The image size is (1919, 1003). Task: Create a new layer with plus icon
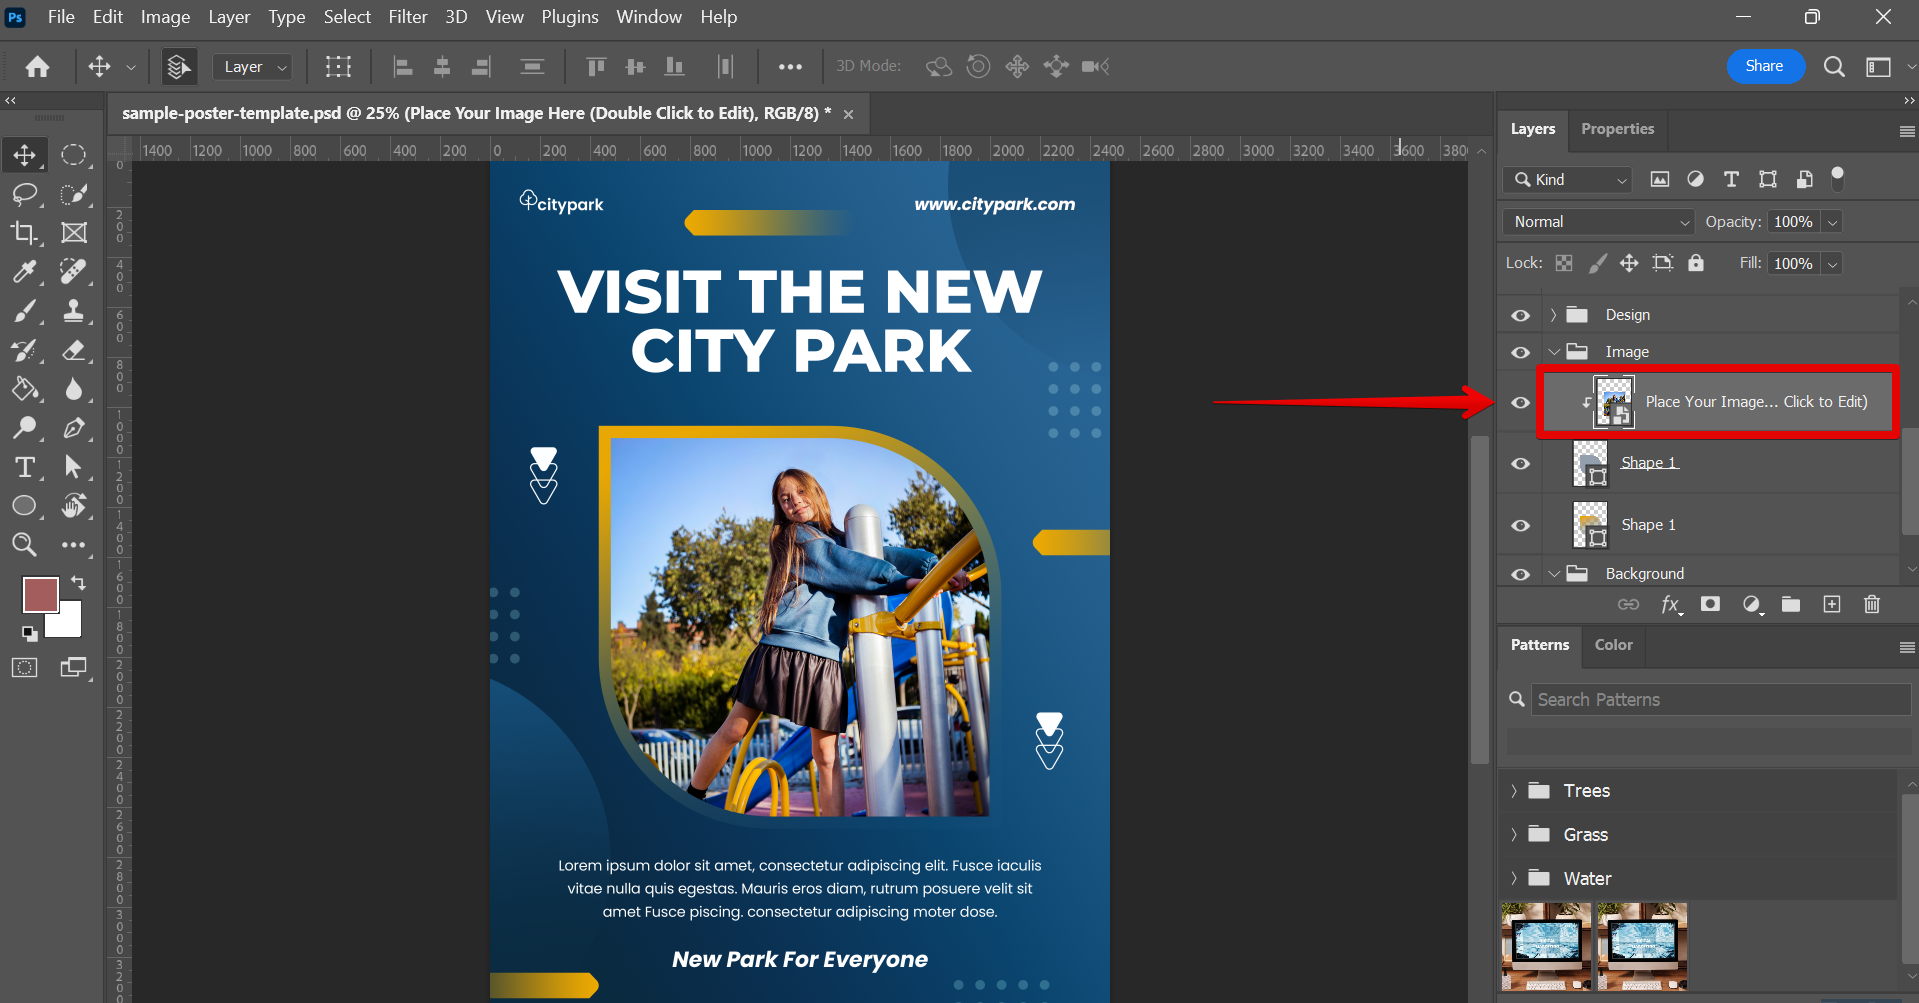pos(1832,604)
